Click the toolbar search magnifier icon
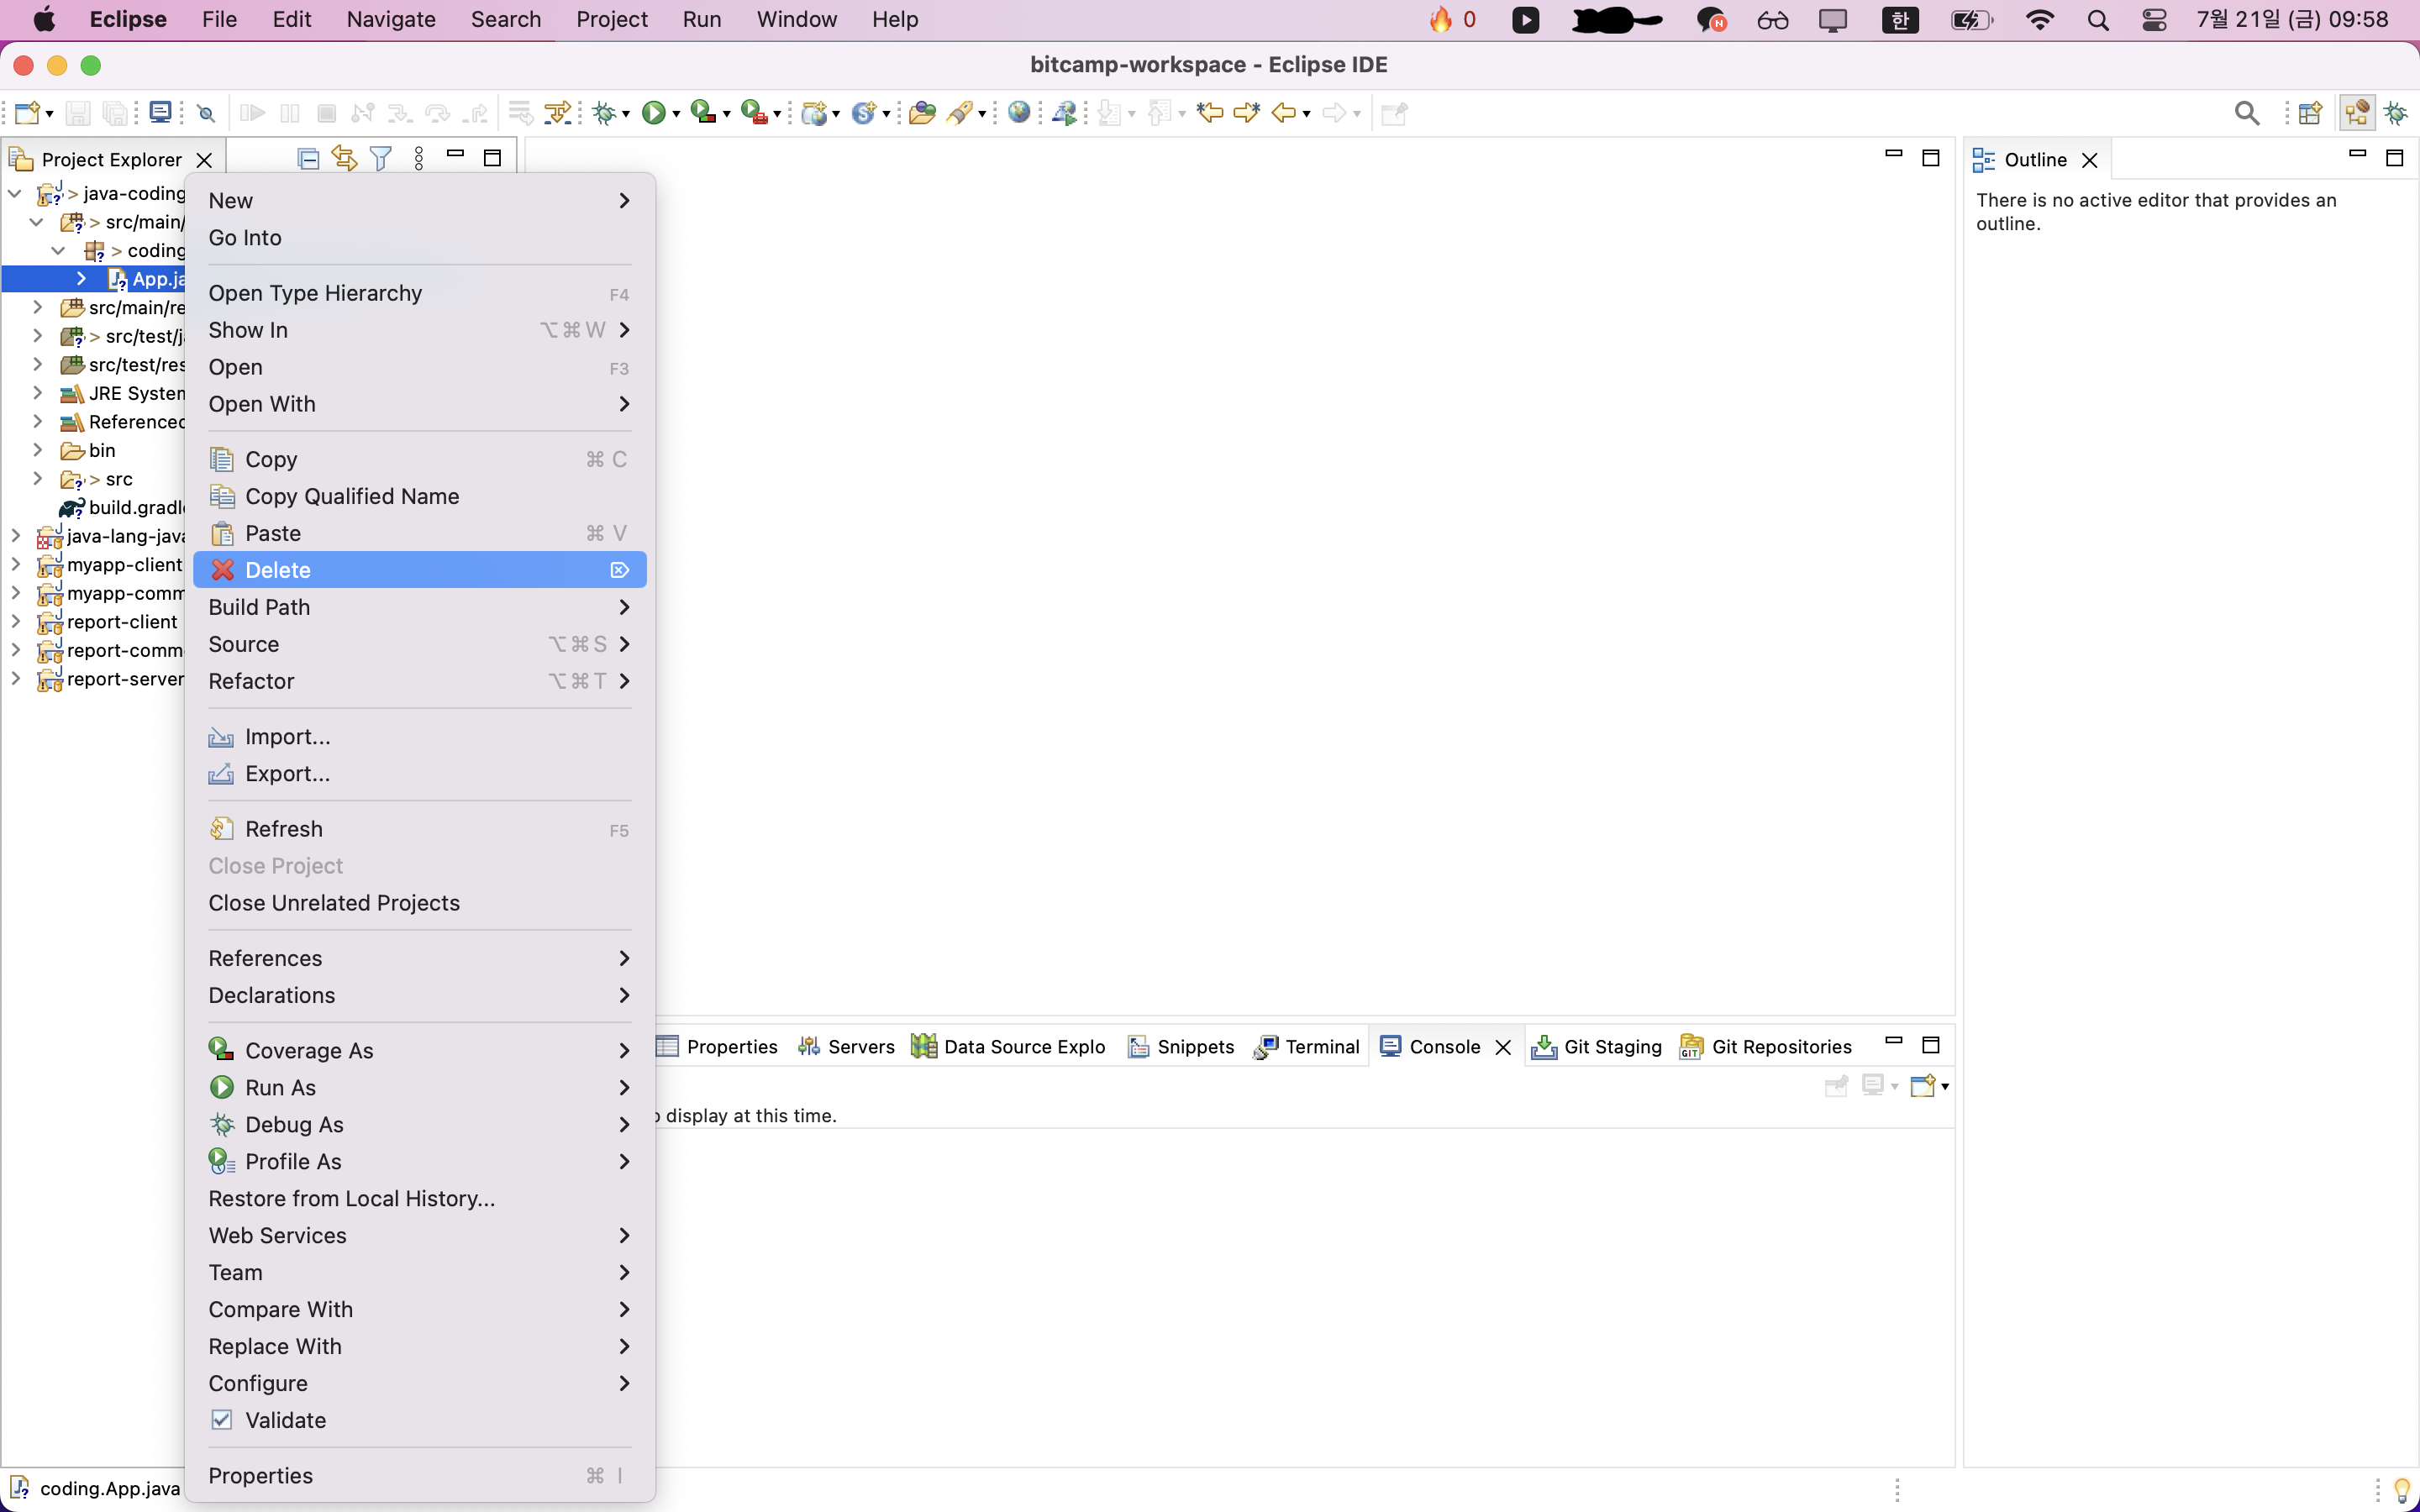The image size is (2420, 1512). (x=2246, y=113)
